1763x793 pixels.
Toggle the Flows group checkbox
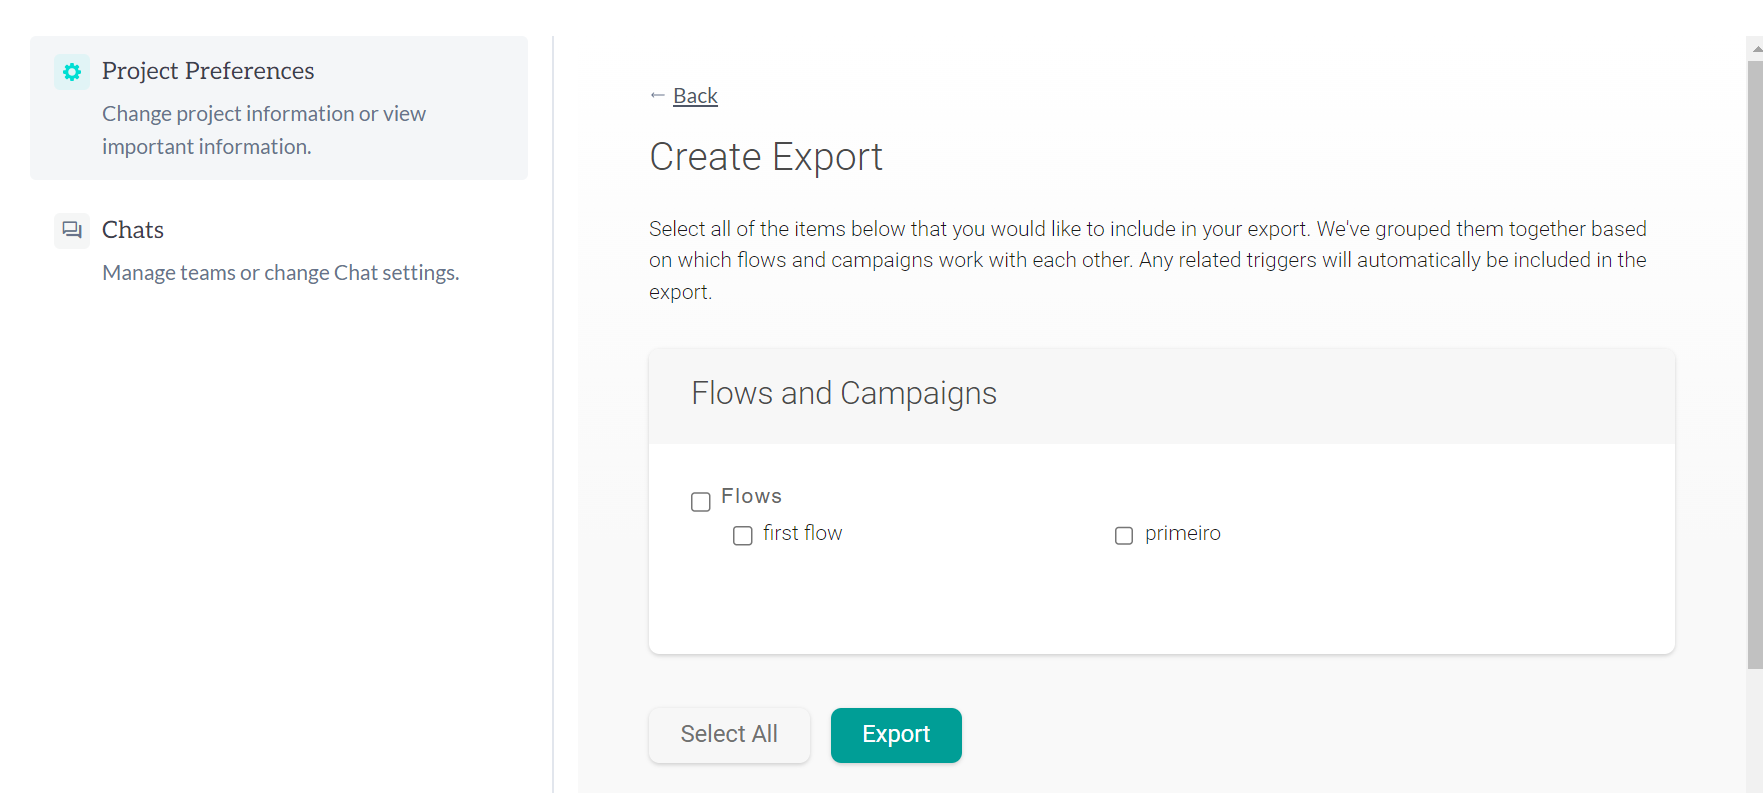point(701,501)
